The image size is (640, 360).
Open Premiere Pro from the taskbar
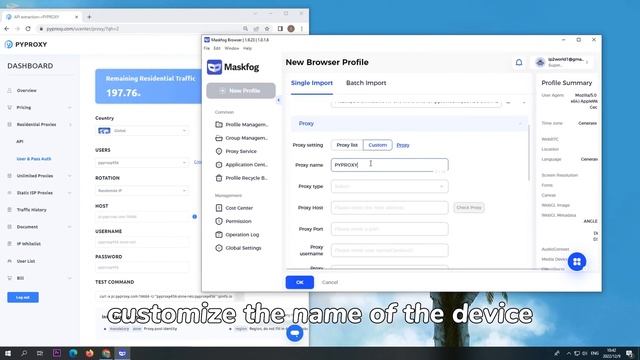tap(57, 353)
